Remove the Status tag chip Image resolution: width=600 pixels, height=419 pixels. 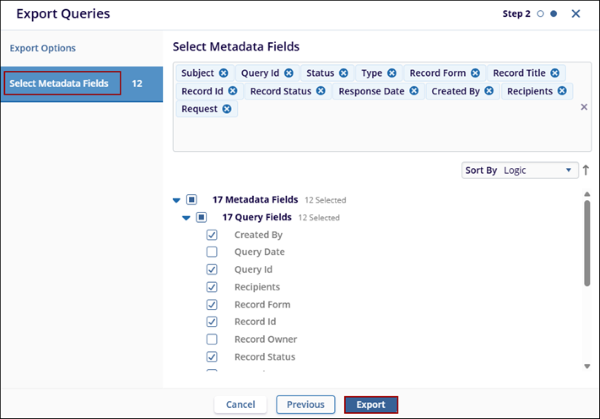point(343,73)
